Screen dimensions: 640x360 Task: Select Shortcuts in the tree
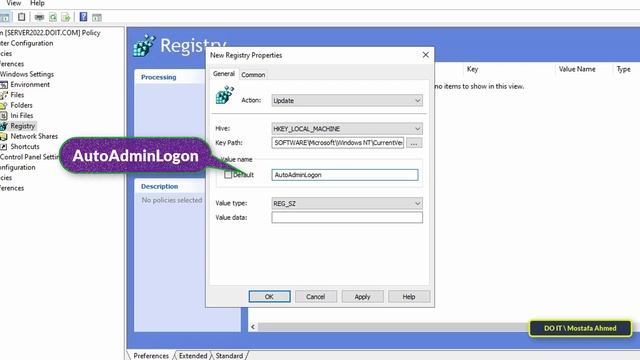[25, 147]
